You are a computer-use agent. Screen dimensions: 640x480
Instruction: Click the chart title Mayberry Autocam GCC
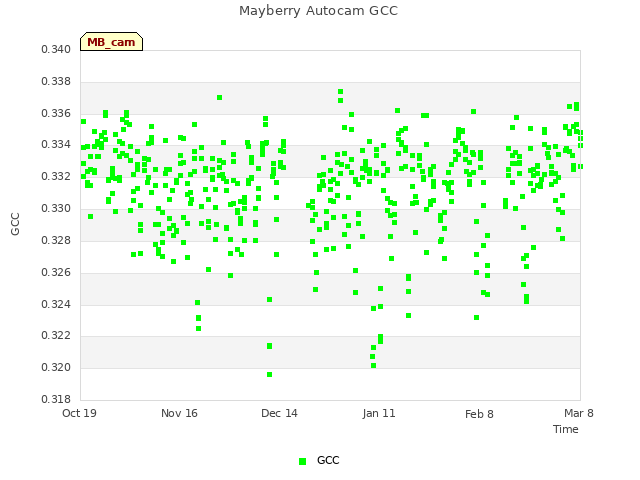coord(318,11)
